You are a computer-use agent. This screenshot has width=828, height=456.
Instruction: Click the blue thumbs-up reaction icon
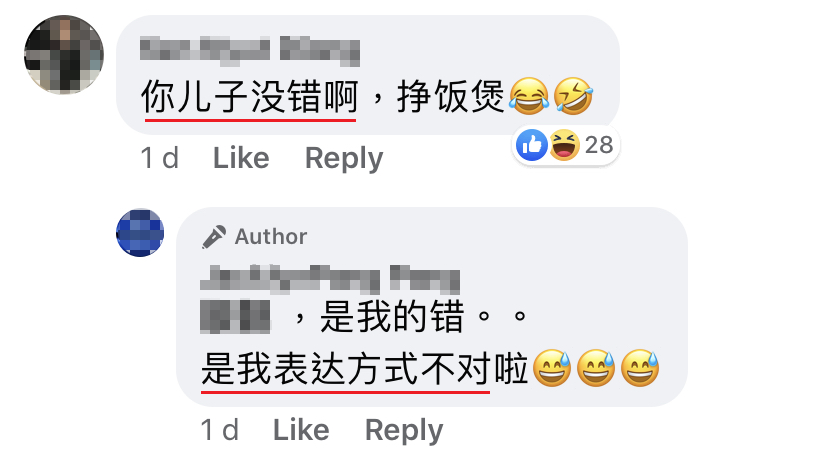click(531, 145)
